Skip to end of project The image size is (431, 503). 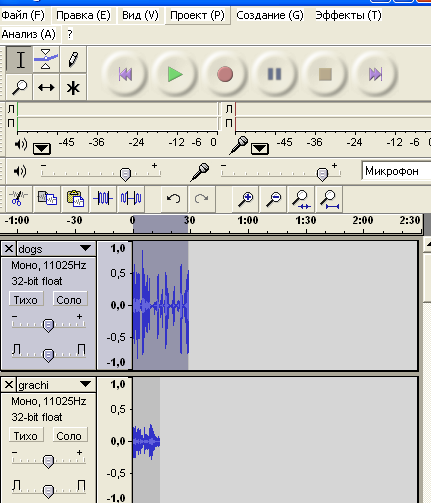[x=375, y=74]
